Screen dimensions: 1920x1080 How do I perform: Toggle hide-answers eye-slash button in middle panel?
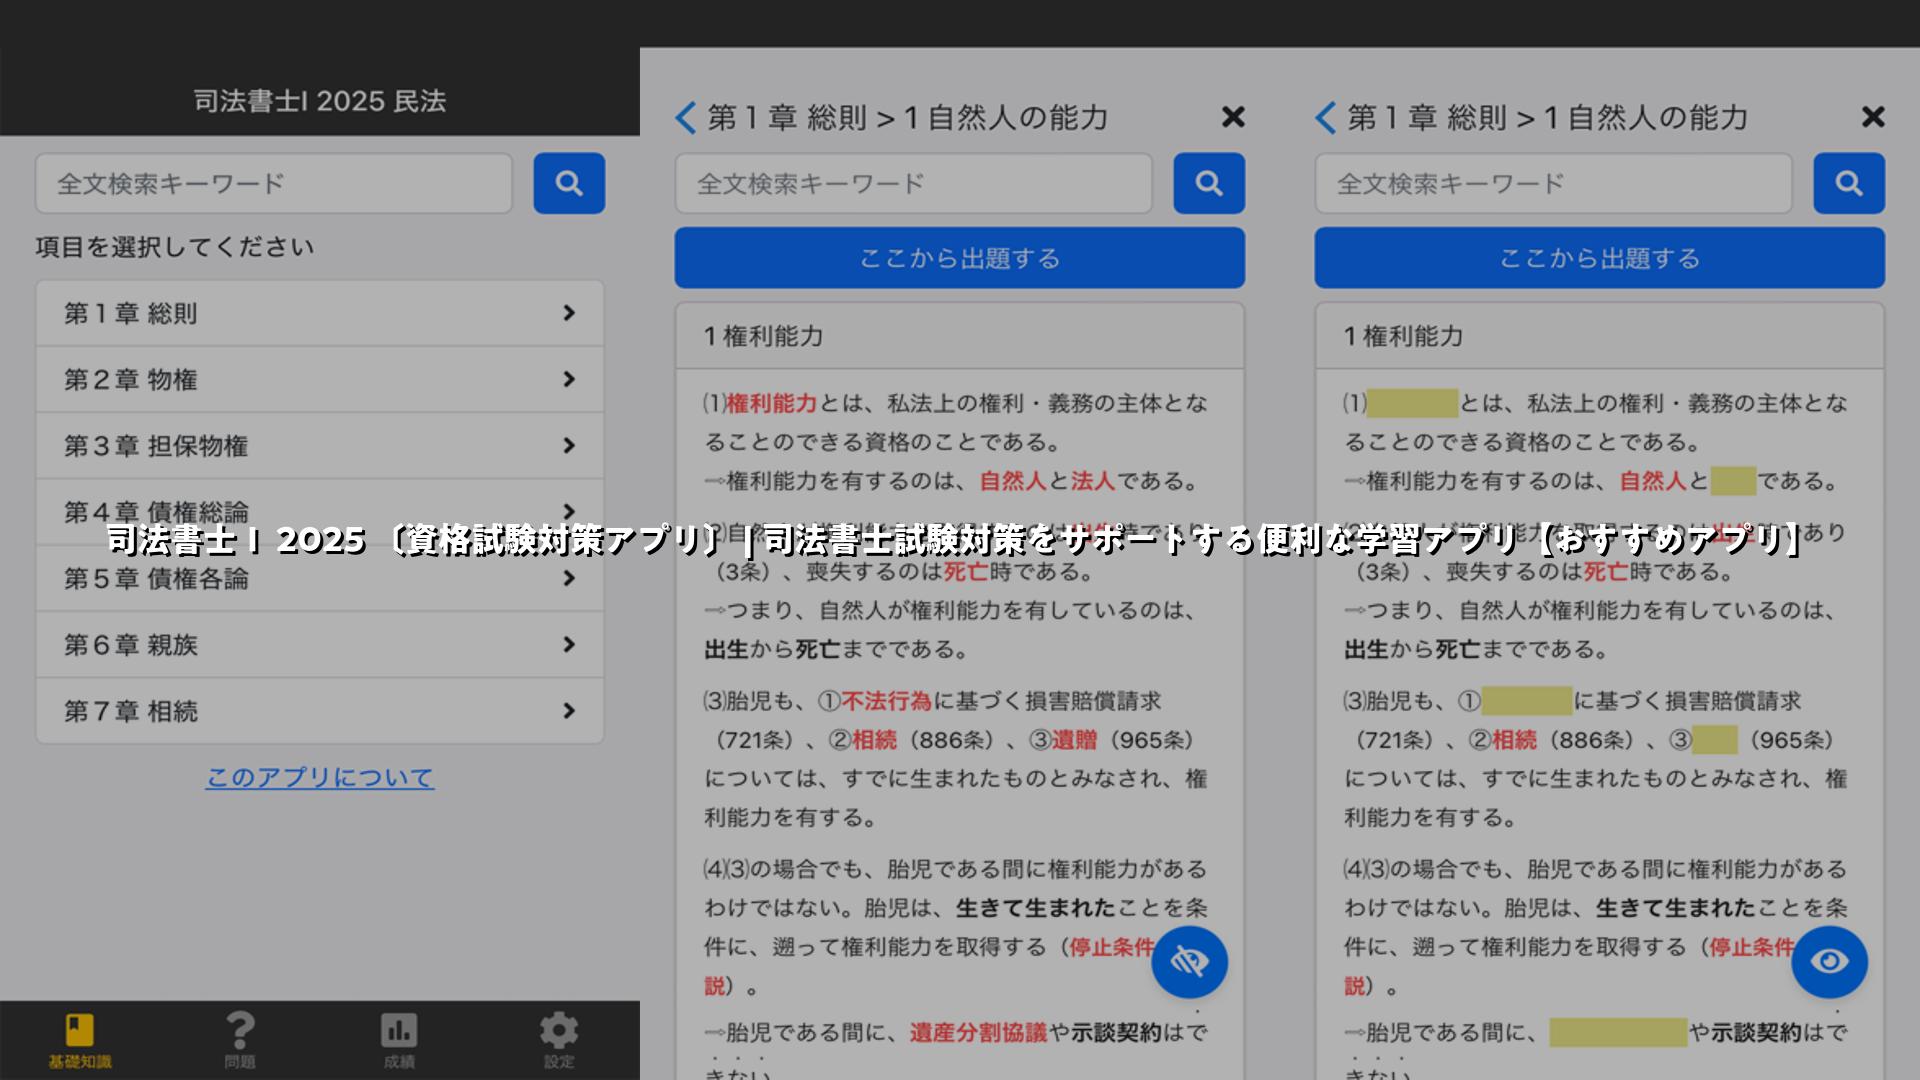coord(1189,962)
